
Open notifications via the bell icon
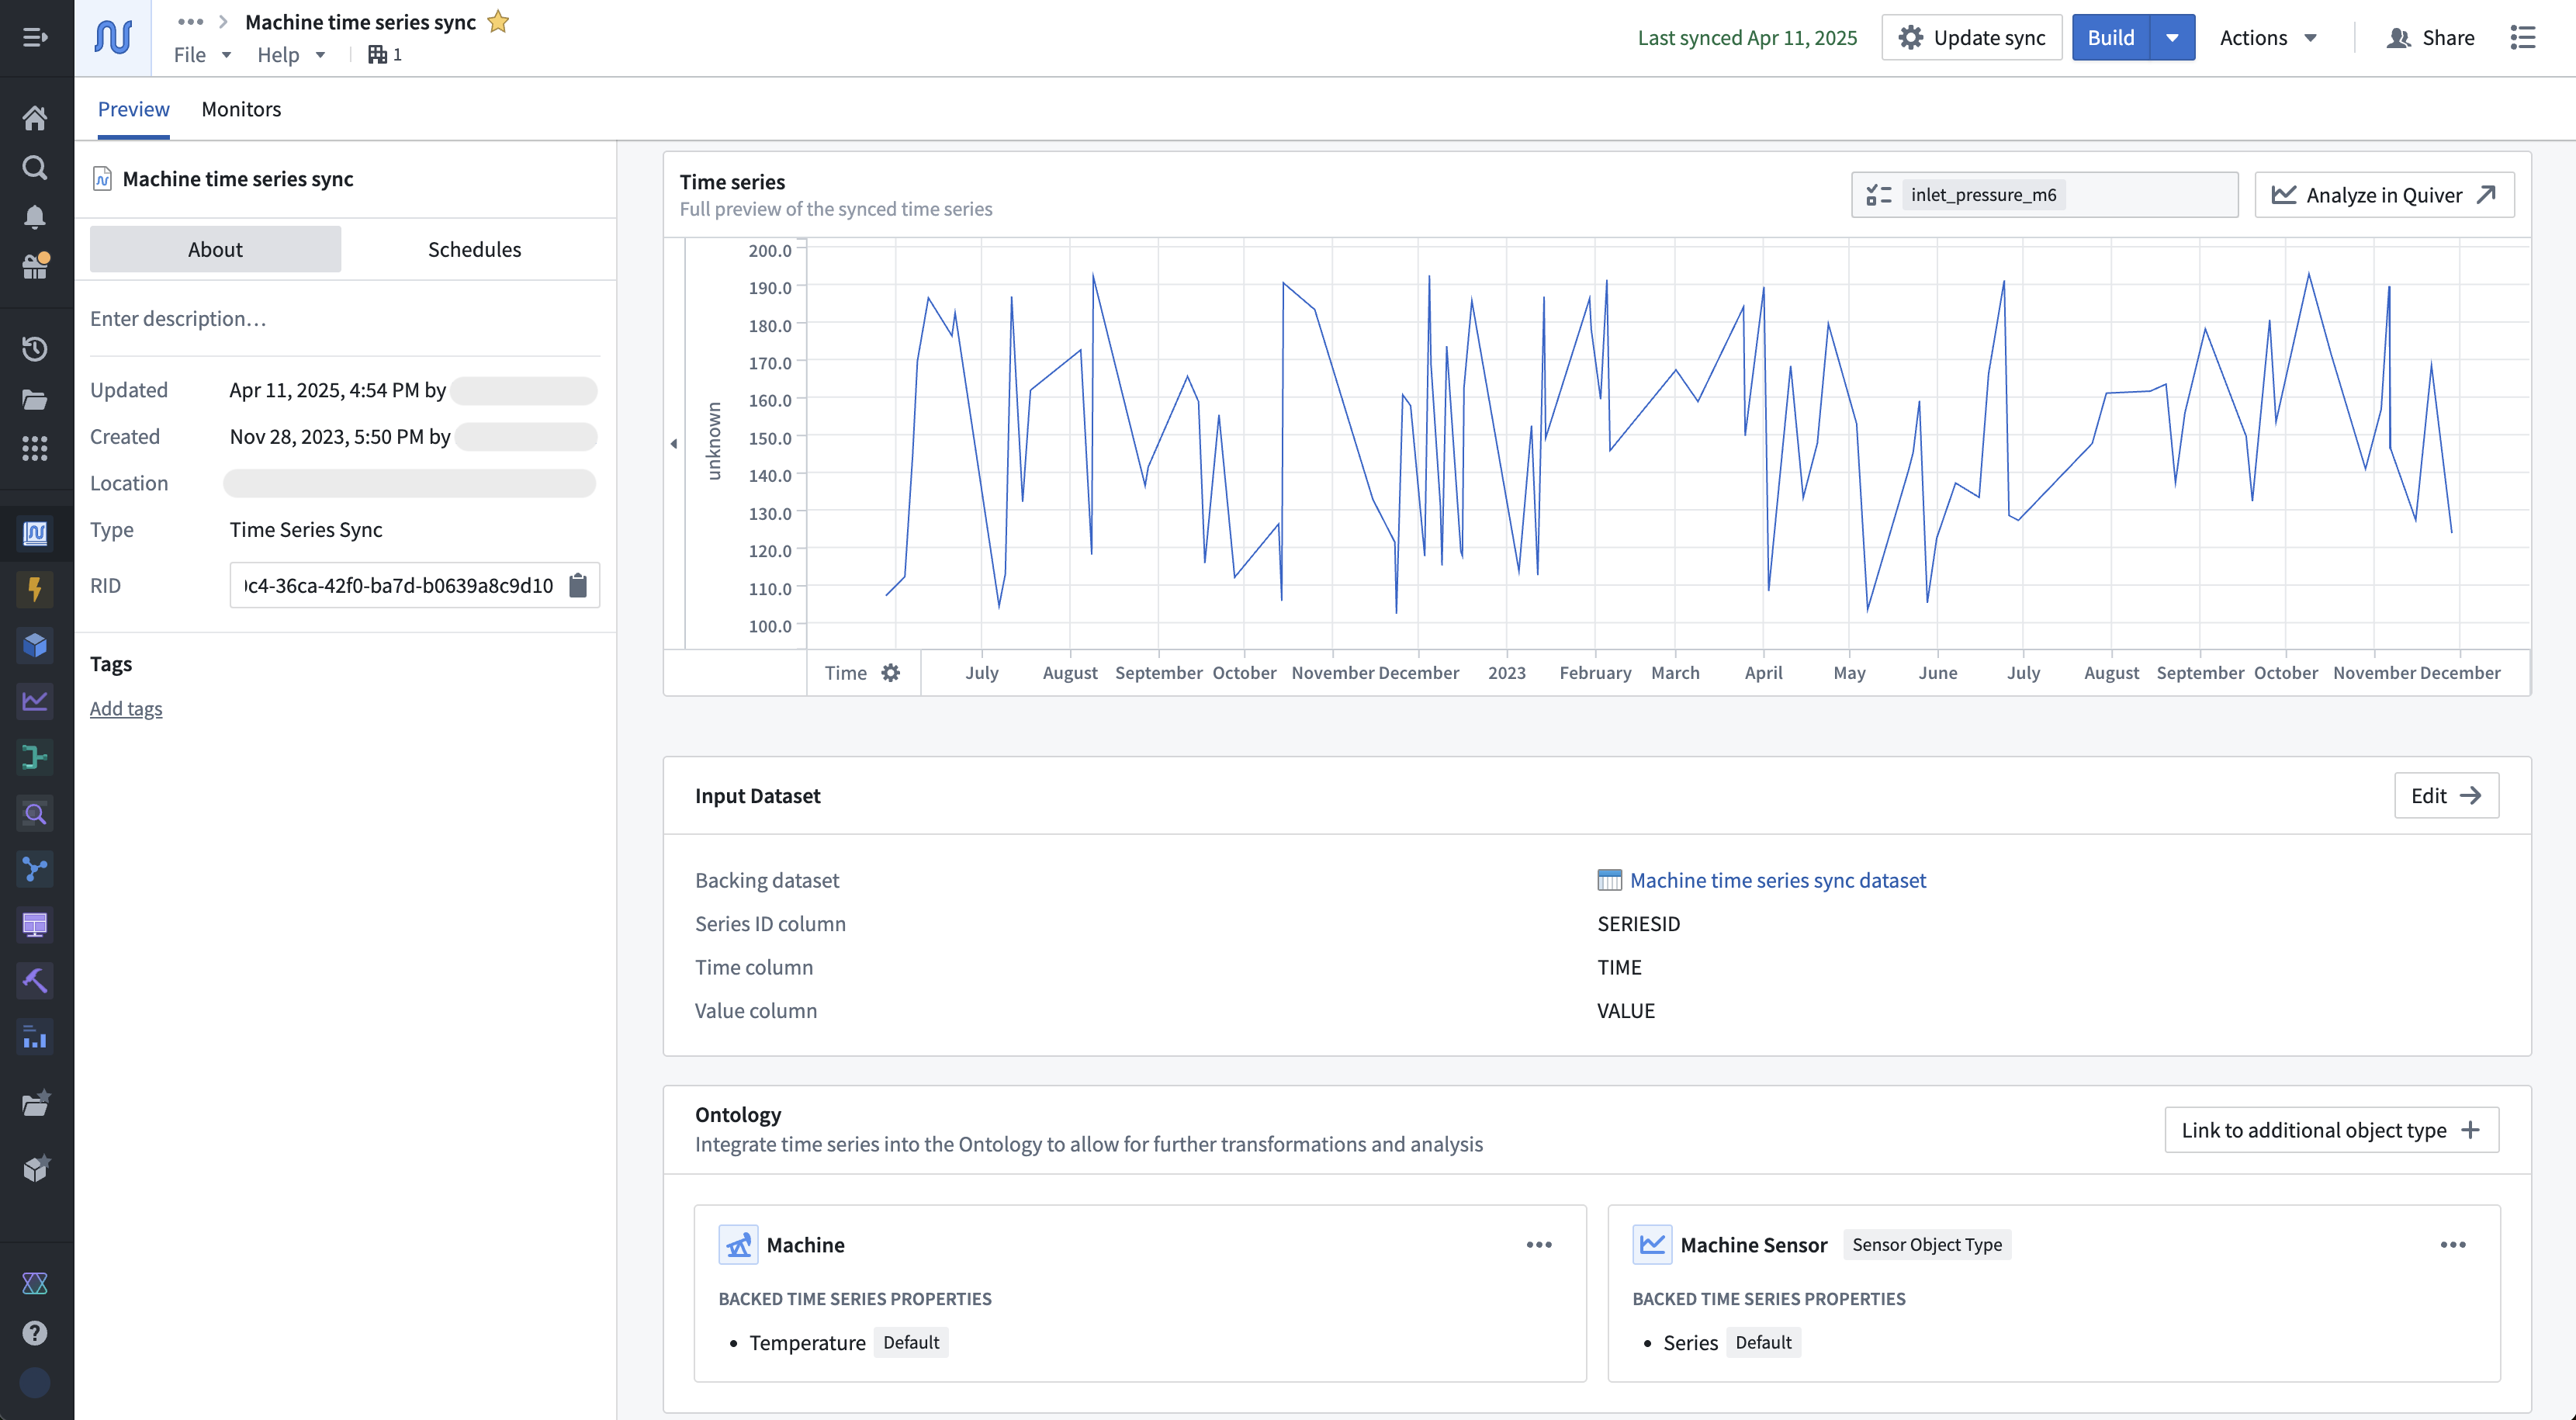[35, 217]
